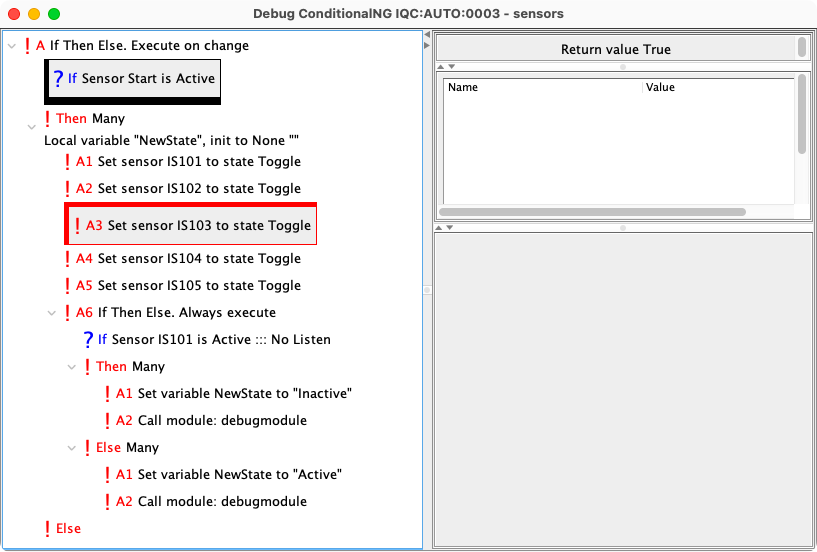Collapse the Else Many branch under A6
This screenshot has width=817, height=552.
click(x=71, y=448)
